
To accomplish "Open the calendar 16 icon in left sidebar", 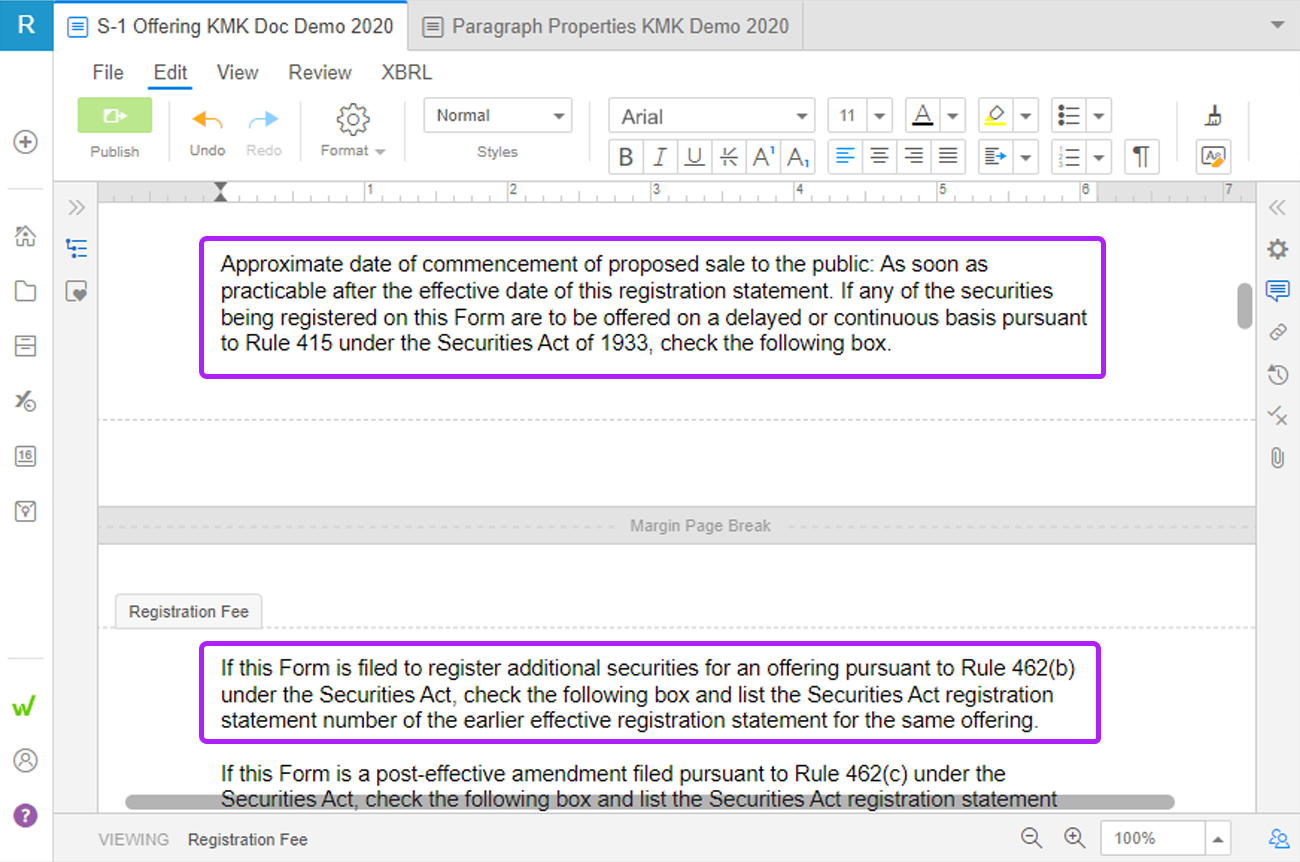I will [x=26, y=456].
